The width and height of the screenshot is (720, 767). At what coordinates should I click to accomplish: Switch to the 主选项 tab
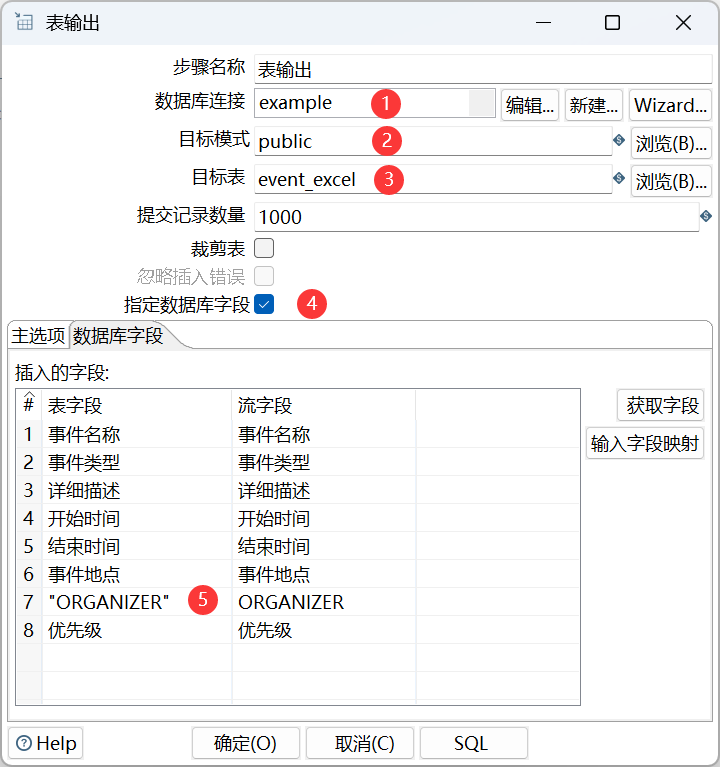coord(38,336)
